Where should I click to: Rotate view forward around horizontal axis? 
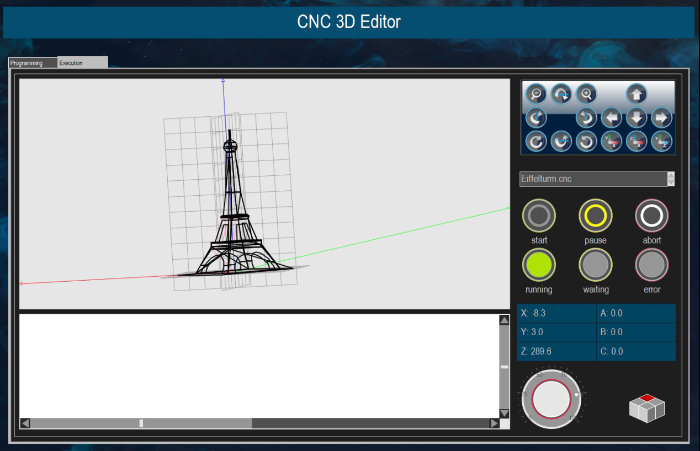tap(561, 94)
